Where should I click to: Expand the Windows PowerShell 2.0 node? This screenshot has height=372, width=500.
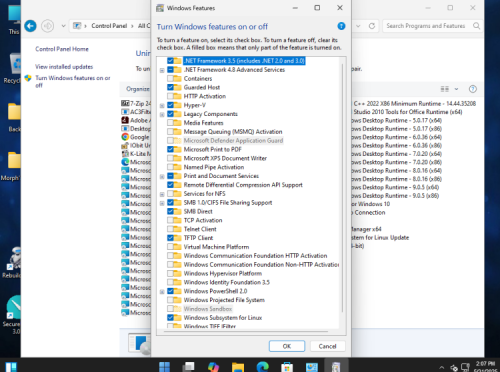point(162,292)
